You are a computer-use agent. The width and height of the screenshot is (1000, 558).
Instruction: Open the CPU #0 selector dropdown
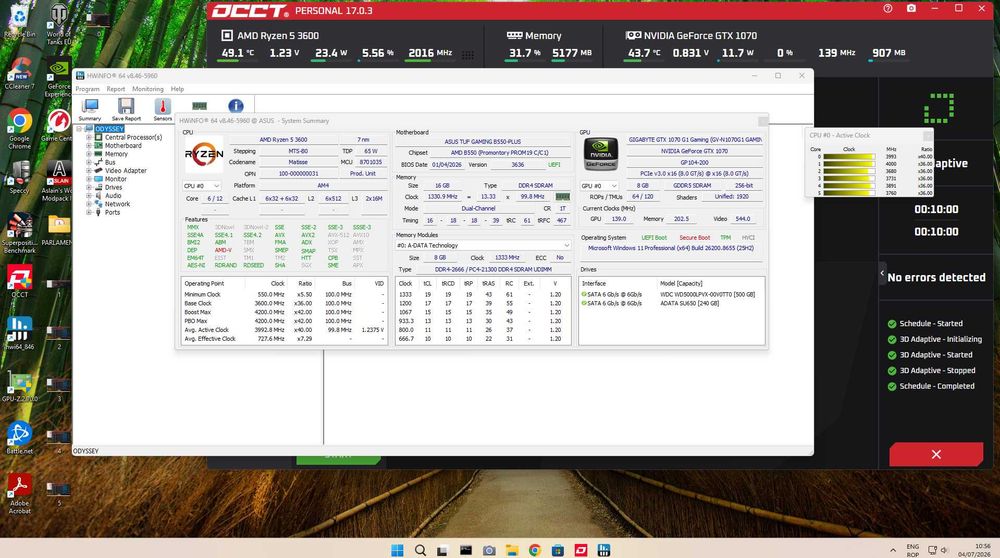(202, 186)
